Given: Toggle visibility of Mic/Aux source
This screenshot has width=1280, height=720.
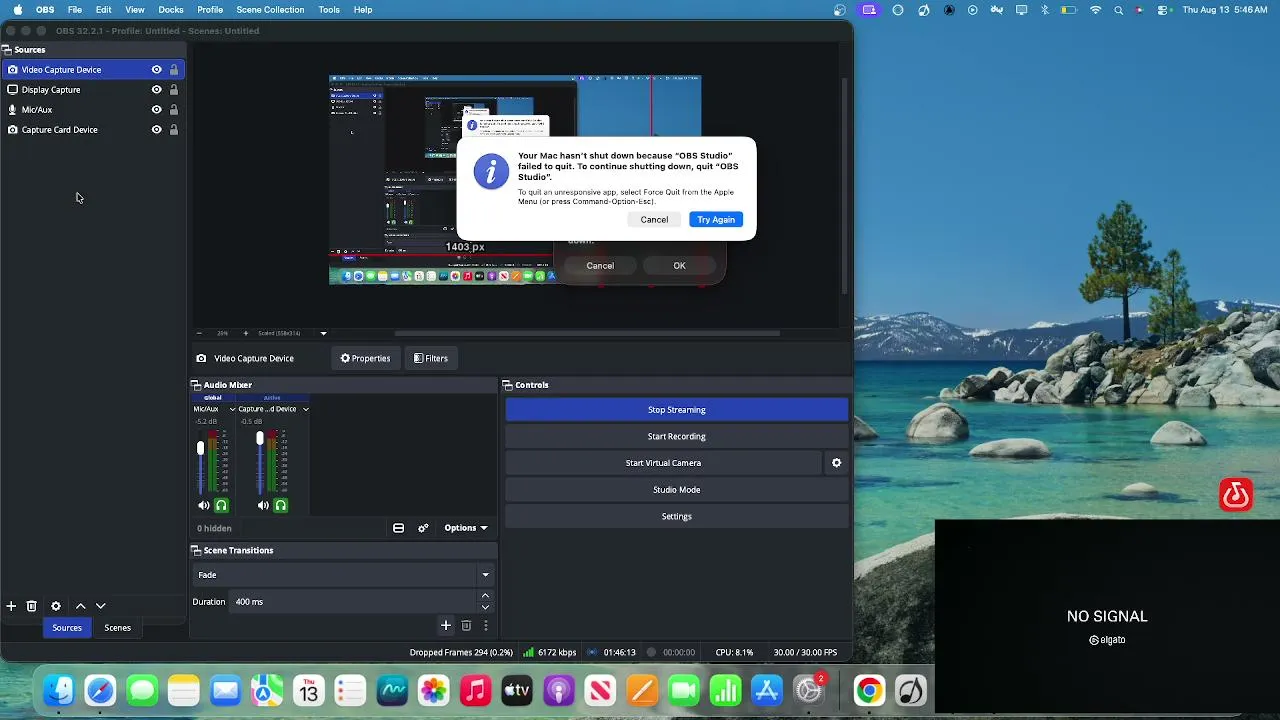Looking at the screenshot, I should pos(156,110).
